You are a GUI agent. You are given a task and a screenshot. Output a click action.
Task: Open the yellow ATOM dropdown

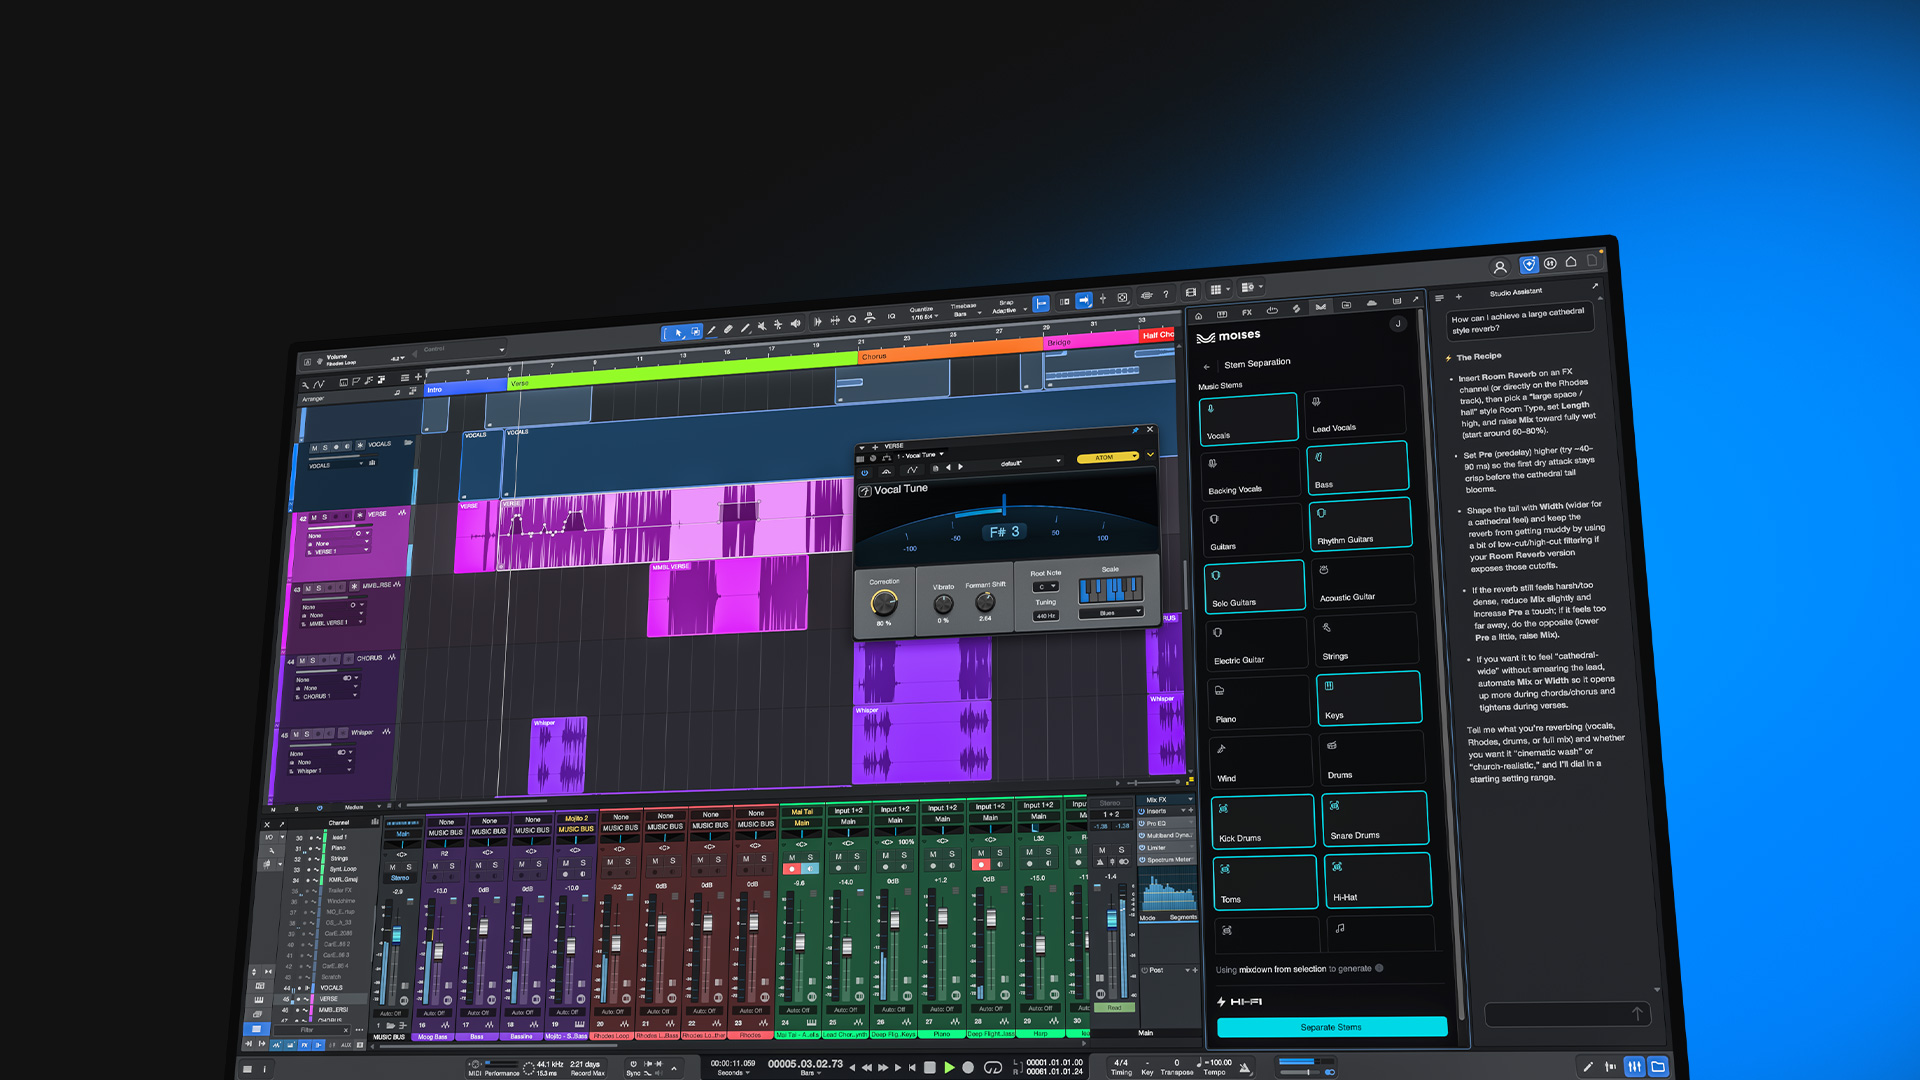point(1108,457)
